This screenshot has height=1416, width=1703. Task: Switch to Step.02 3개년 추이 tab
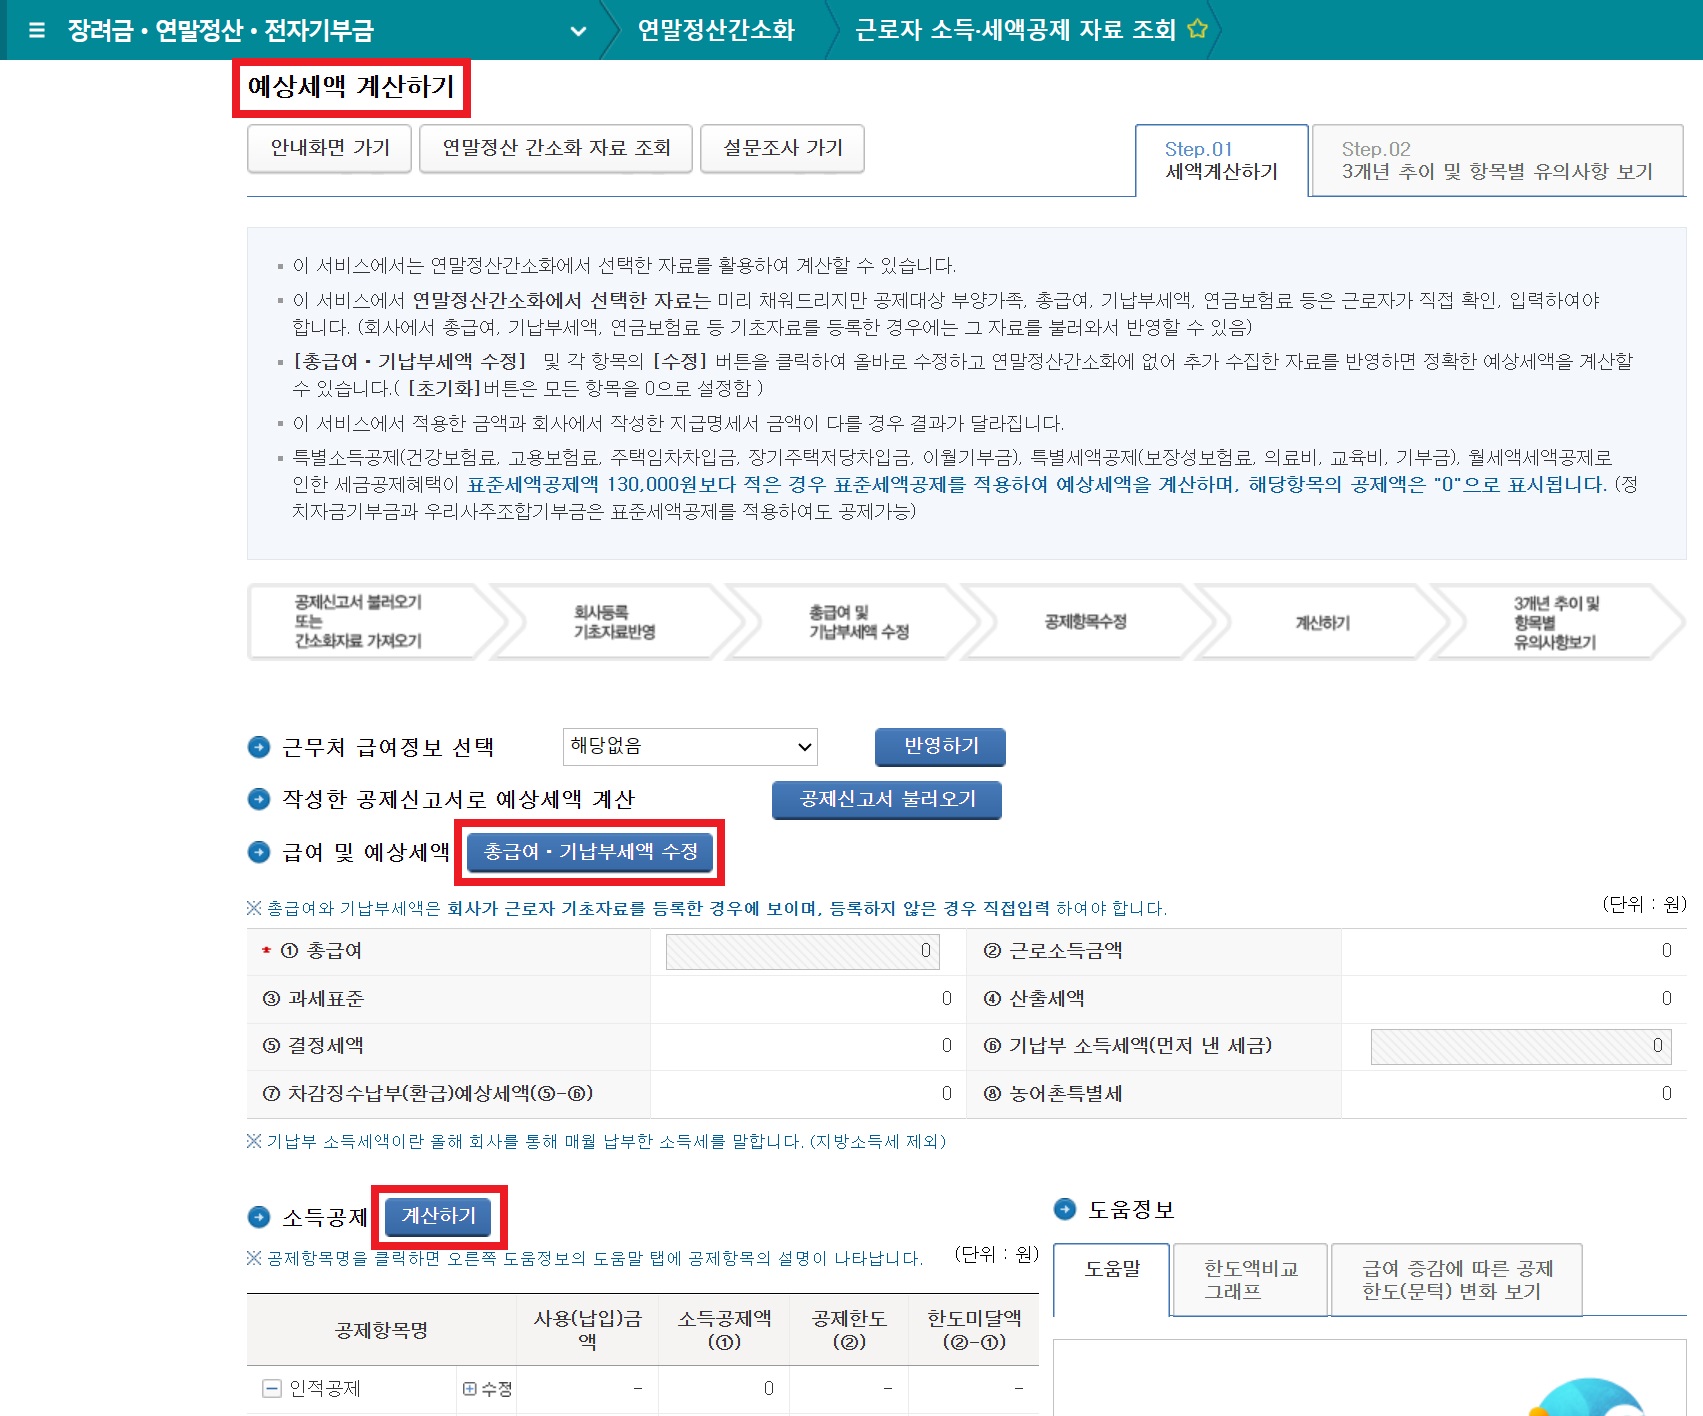pos(1497,160)
